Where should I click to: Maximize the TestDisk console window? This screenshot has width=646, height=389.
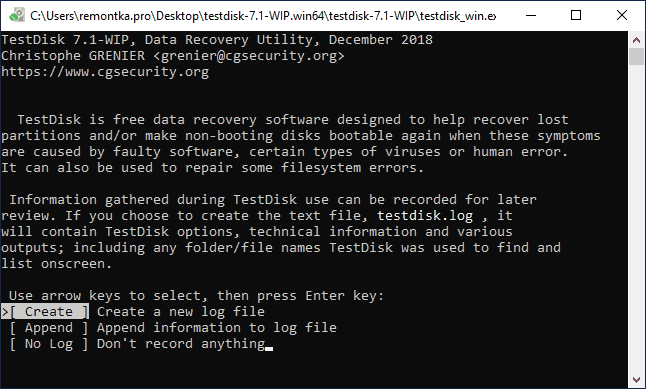point(576,16)
